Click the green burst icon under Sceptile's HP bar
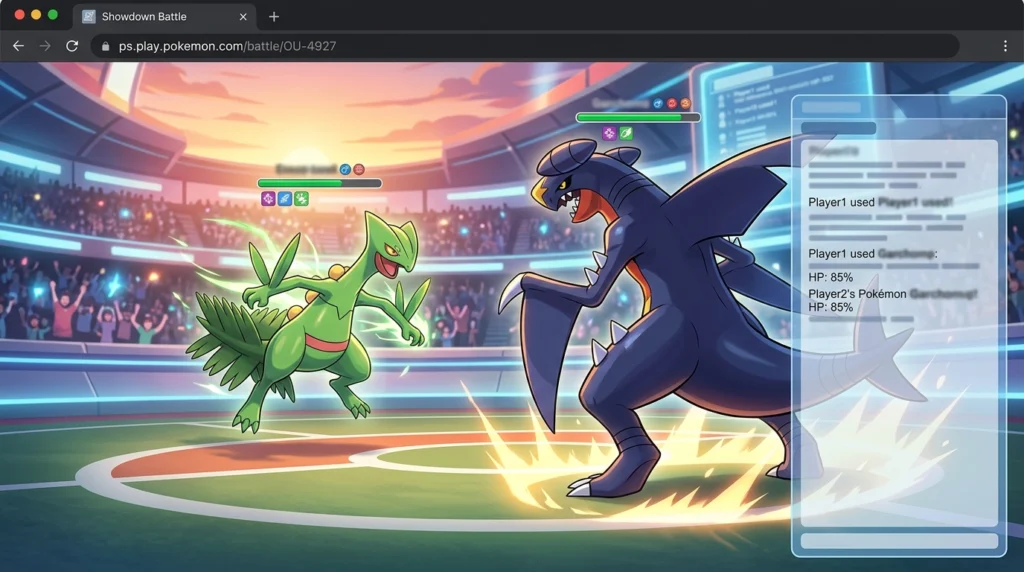This screenshot has width=1024, height=572. pyautogui.click(x=301, y=199)
